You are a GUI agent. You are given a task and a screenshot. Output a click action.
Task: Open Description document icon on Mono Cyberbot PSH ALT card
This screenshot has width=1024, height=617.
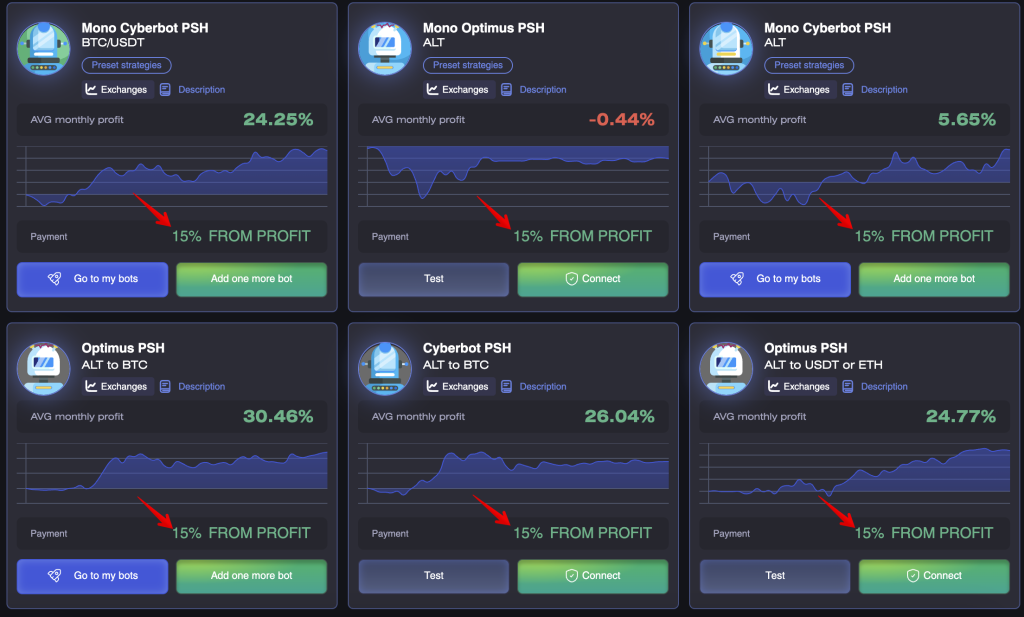tap(848, 89)
